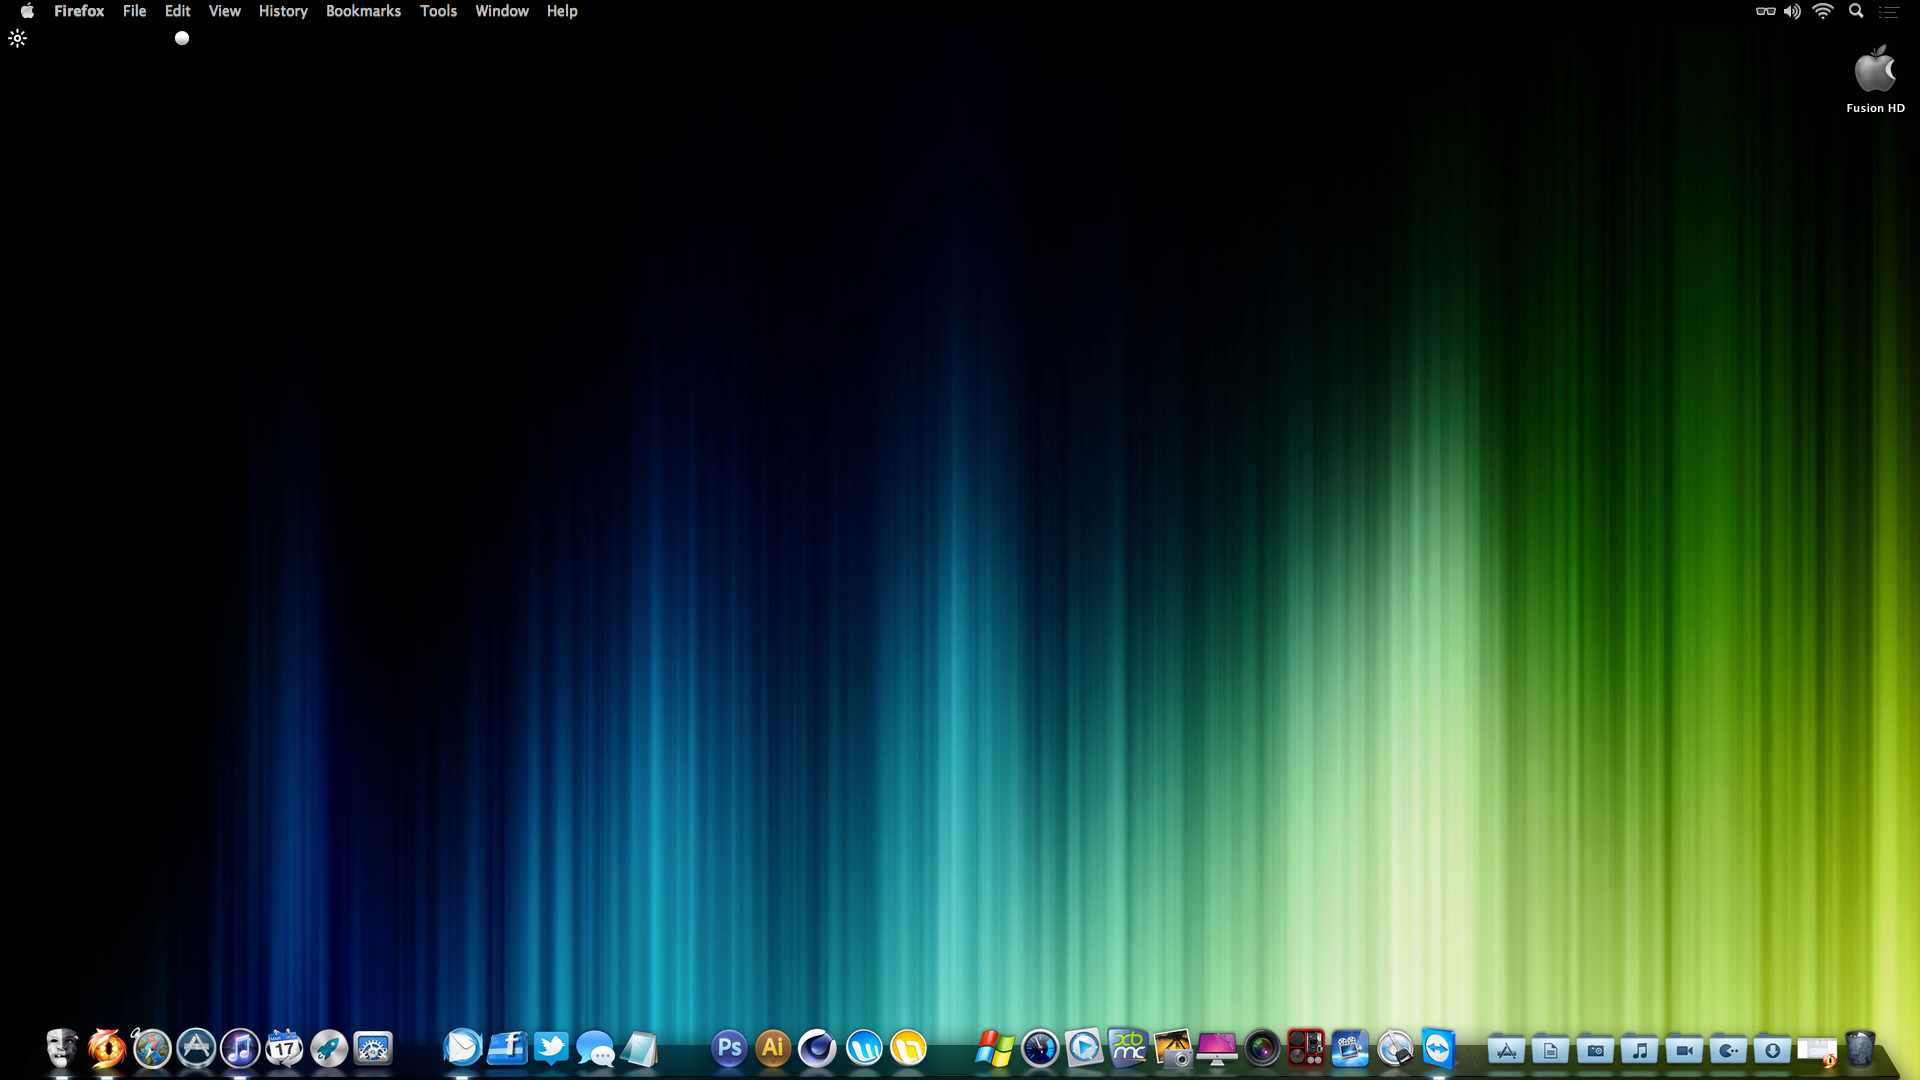Open the Windows flag dock icon
Image resolution: width=1920 pixels, height=1080 pixels.
coord(995,1048)
